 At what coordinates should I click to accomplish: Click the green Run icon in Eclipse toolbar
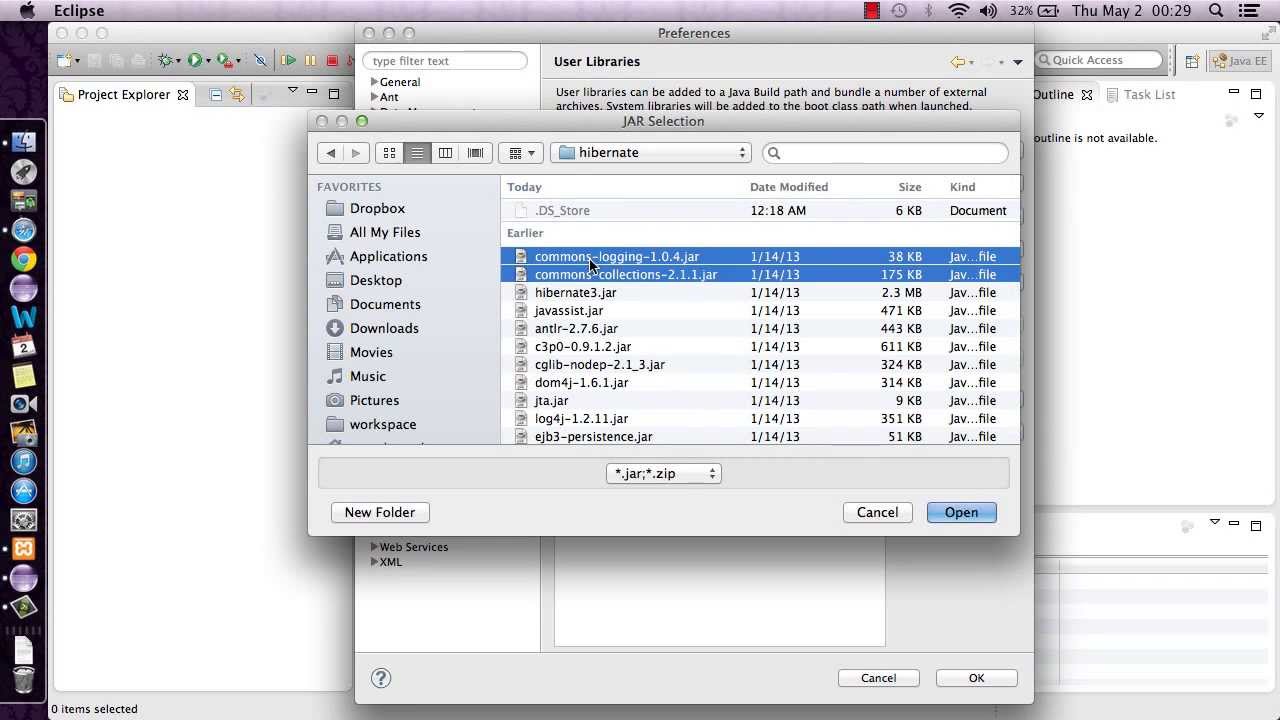coord(195,61)
